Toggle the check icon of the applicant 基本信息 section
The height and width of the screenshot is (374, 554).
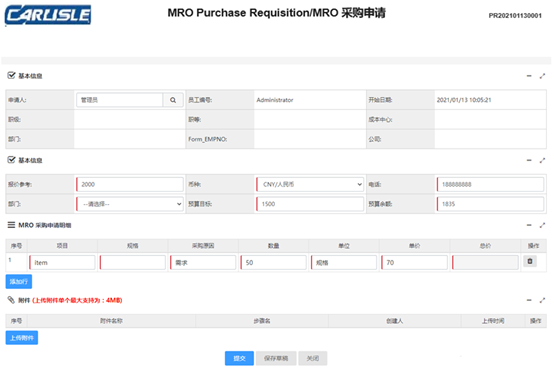(x=11, y=75)
